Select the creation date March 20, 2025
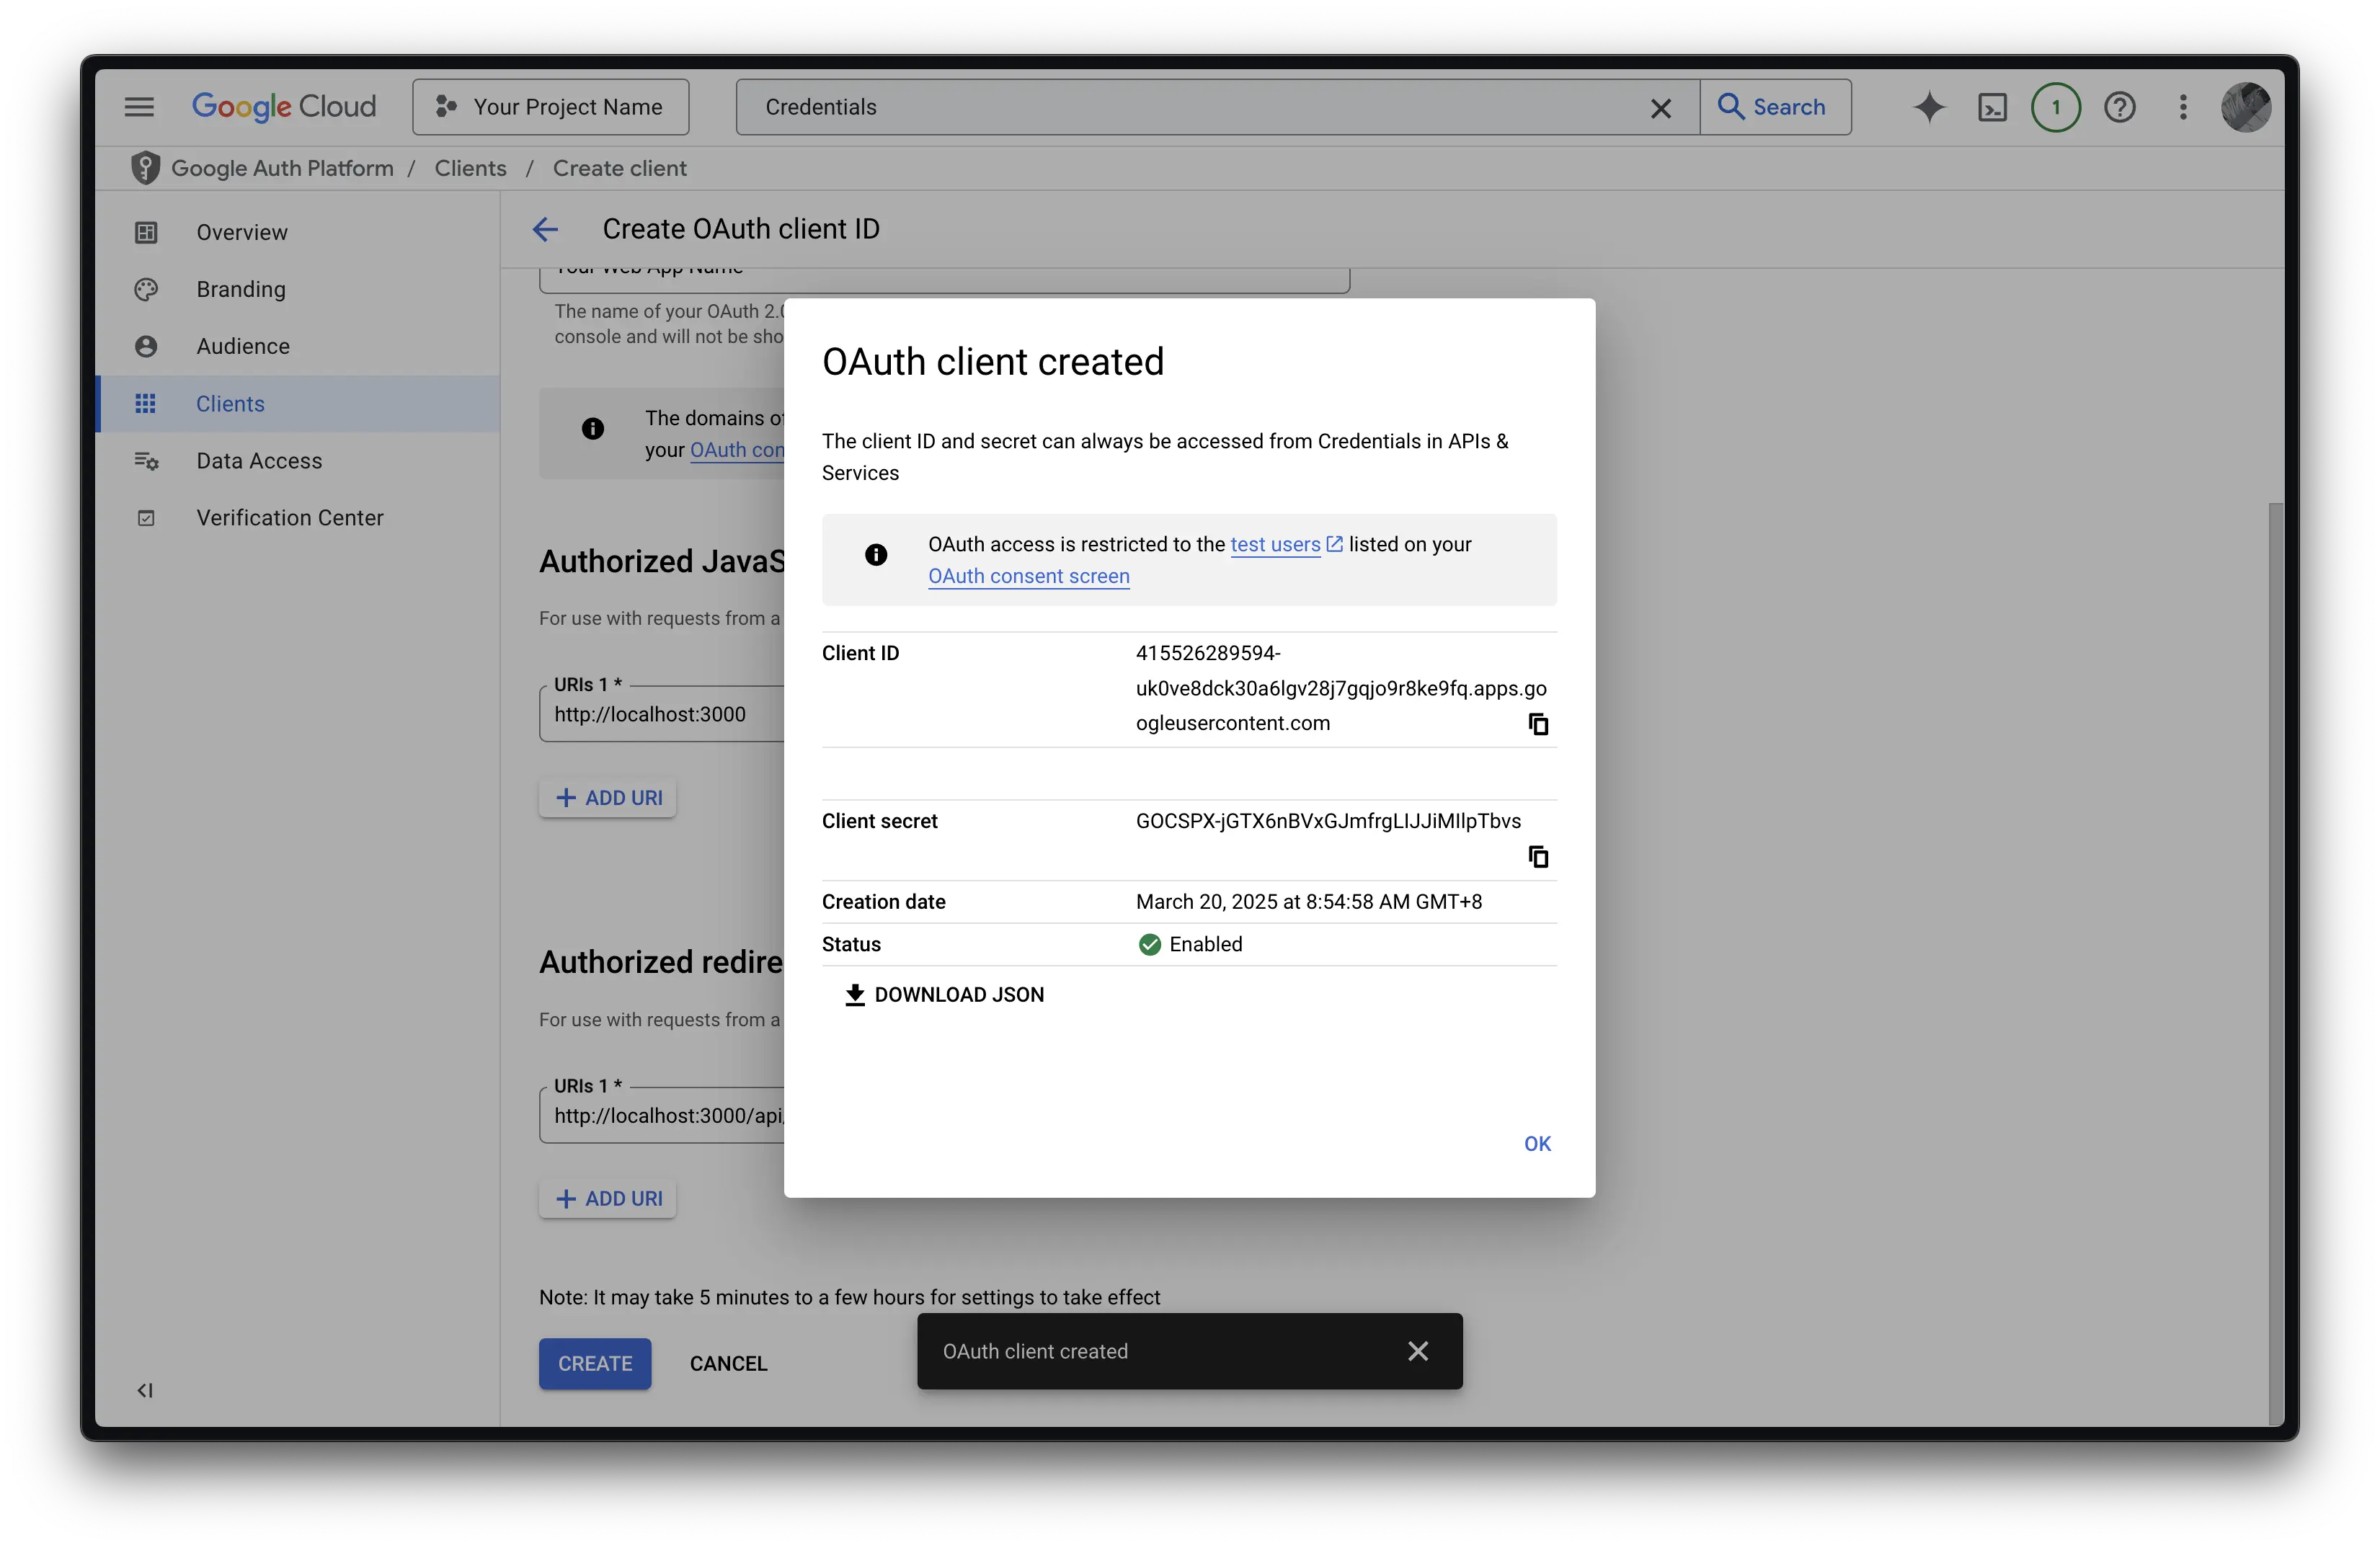 pos(1308,902)
